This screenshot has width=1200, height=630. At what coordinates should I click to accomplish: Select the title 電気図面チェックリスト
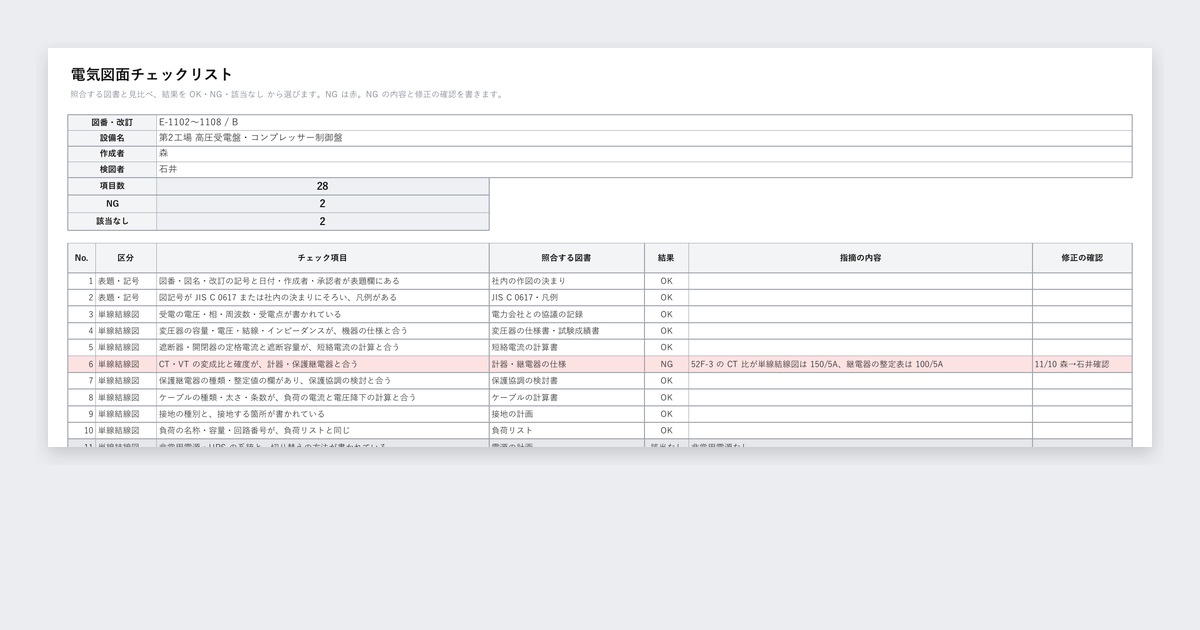point(152,74)
